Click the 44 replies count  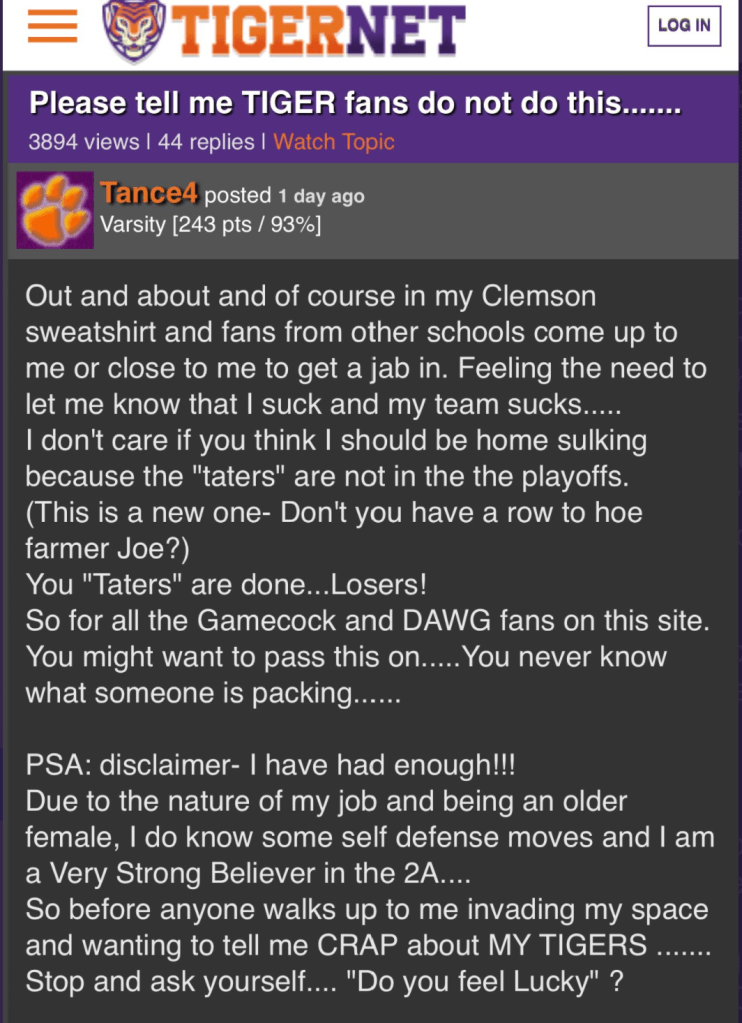pyautogui.click(x=206, y=142)
